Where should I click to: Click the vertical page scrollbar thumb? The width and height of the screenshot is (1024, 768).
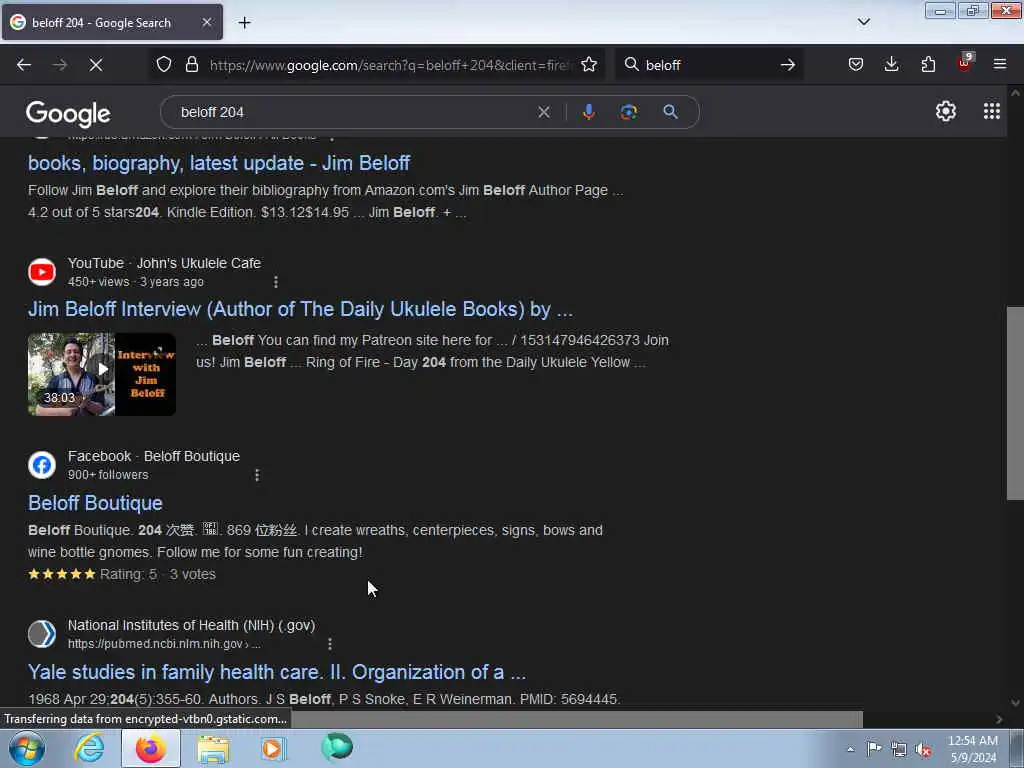(1015, 403)
